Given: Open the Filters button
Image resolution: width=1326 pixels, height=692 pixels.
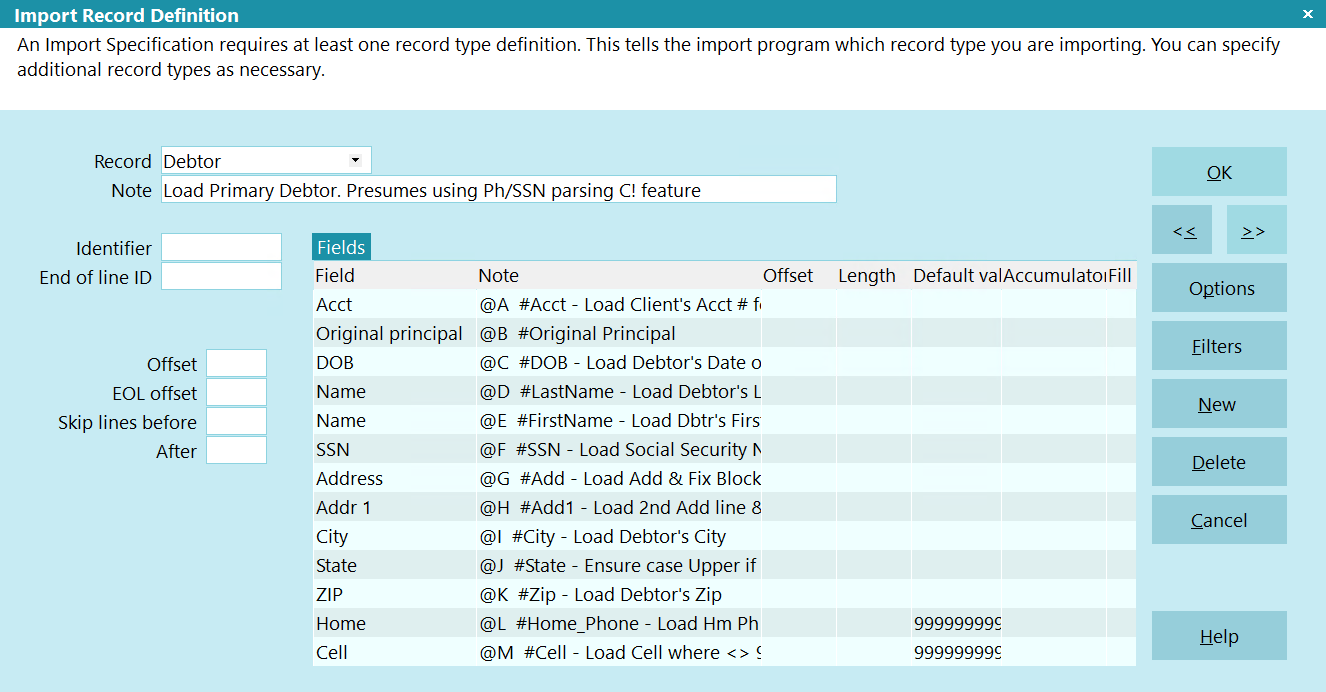Looking at the screenshot, I should pos(1219,346).
